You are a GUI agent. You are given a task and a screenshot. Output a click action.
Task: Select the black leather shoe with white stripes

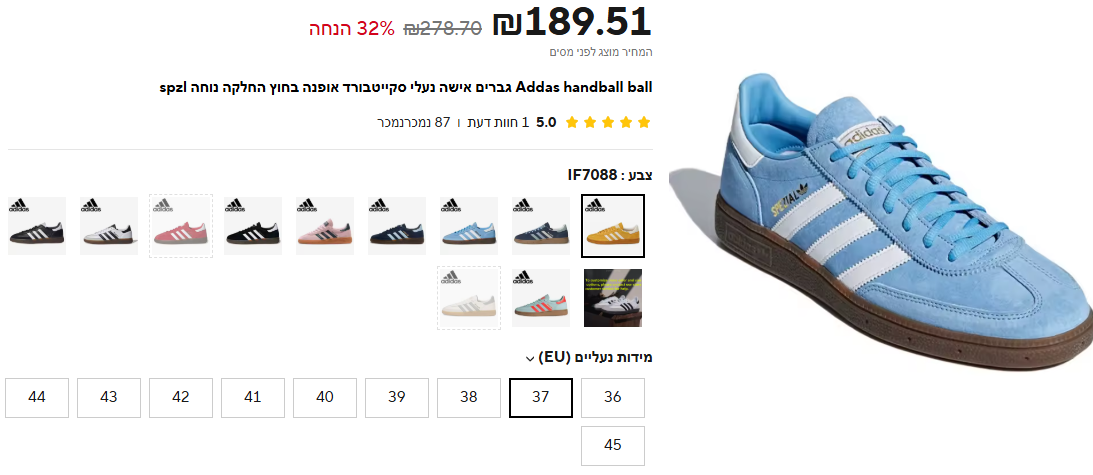[37, 226]
